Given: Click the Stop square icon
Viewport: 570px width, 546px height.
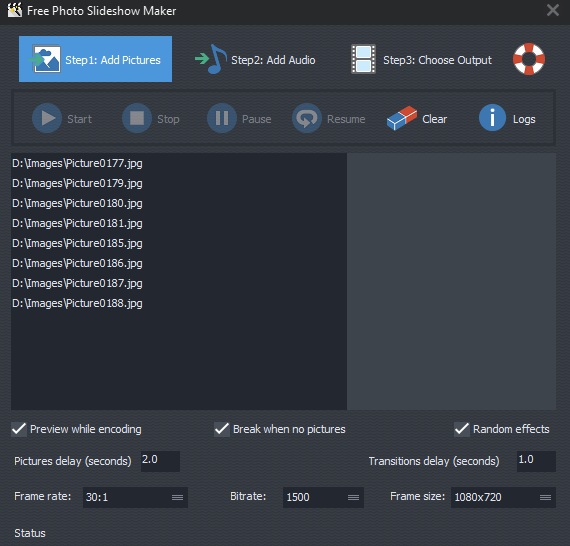Looking at the screenshot, I should pos(137,118).
